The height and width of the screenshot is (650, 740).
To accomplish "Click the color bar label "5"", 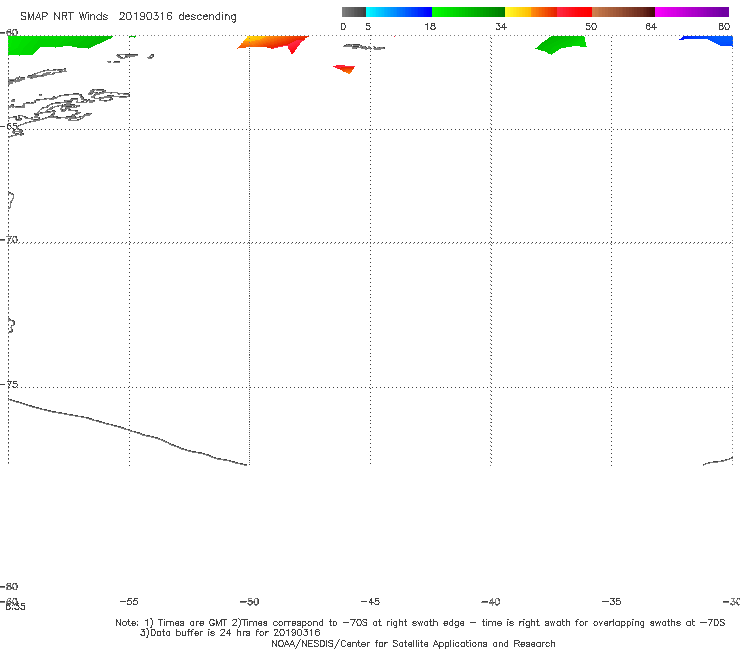I will (x=368, y=26).
